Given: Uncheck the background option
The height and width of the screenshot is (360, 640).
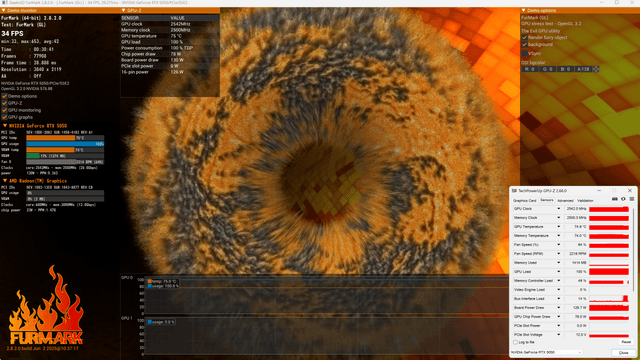Looking at the screenshot, I should pos(524,44).
